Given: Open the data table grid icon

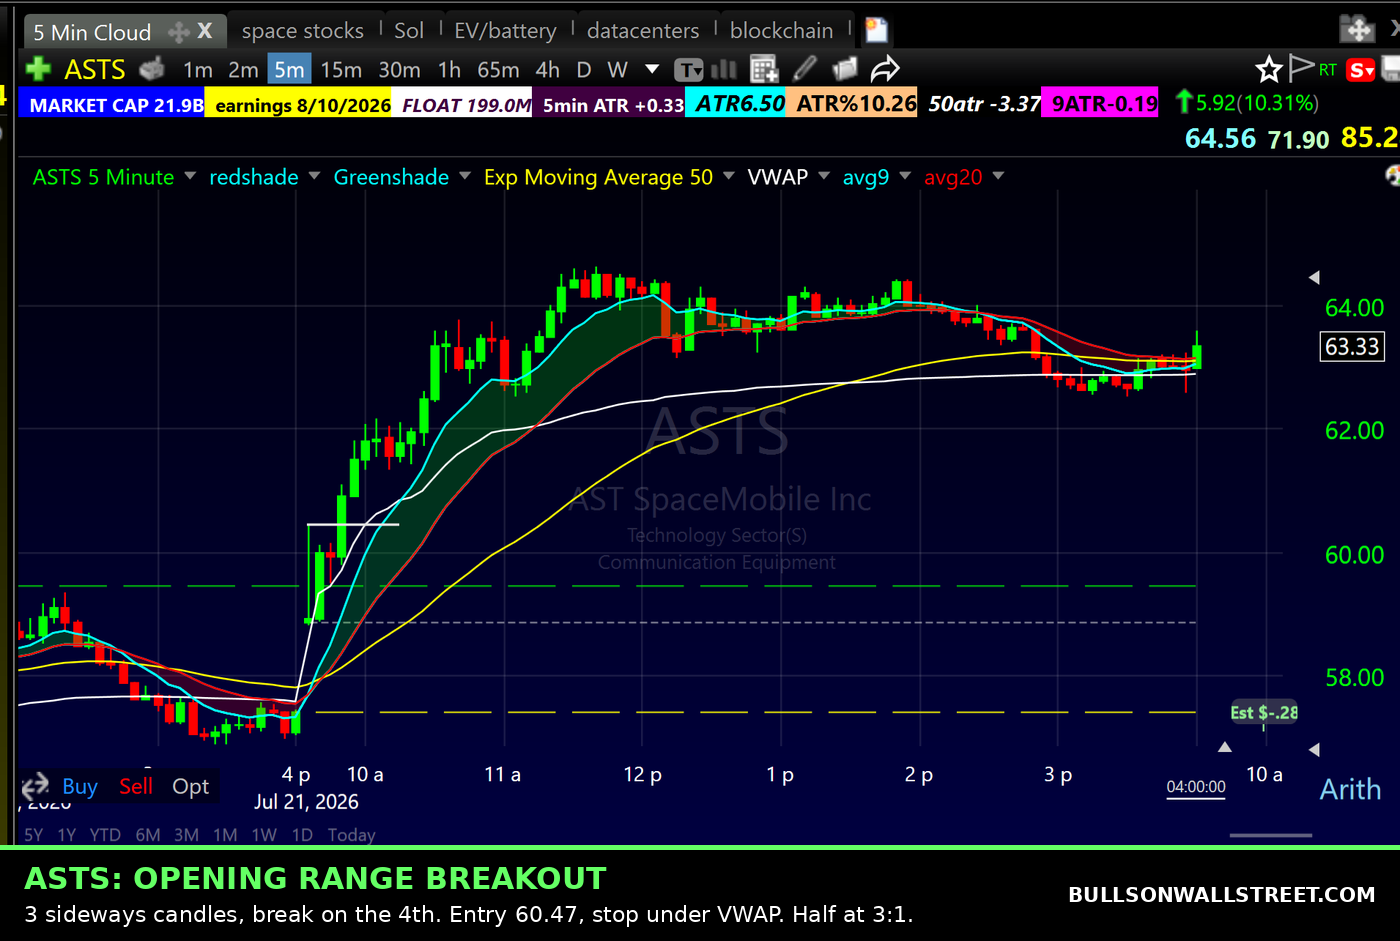Looking at the screenshot, I should tap(764, 69).
